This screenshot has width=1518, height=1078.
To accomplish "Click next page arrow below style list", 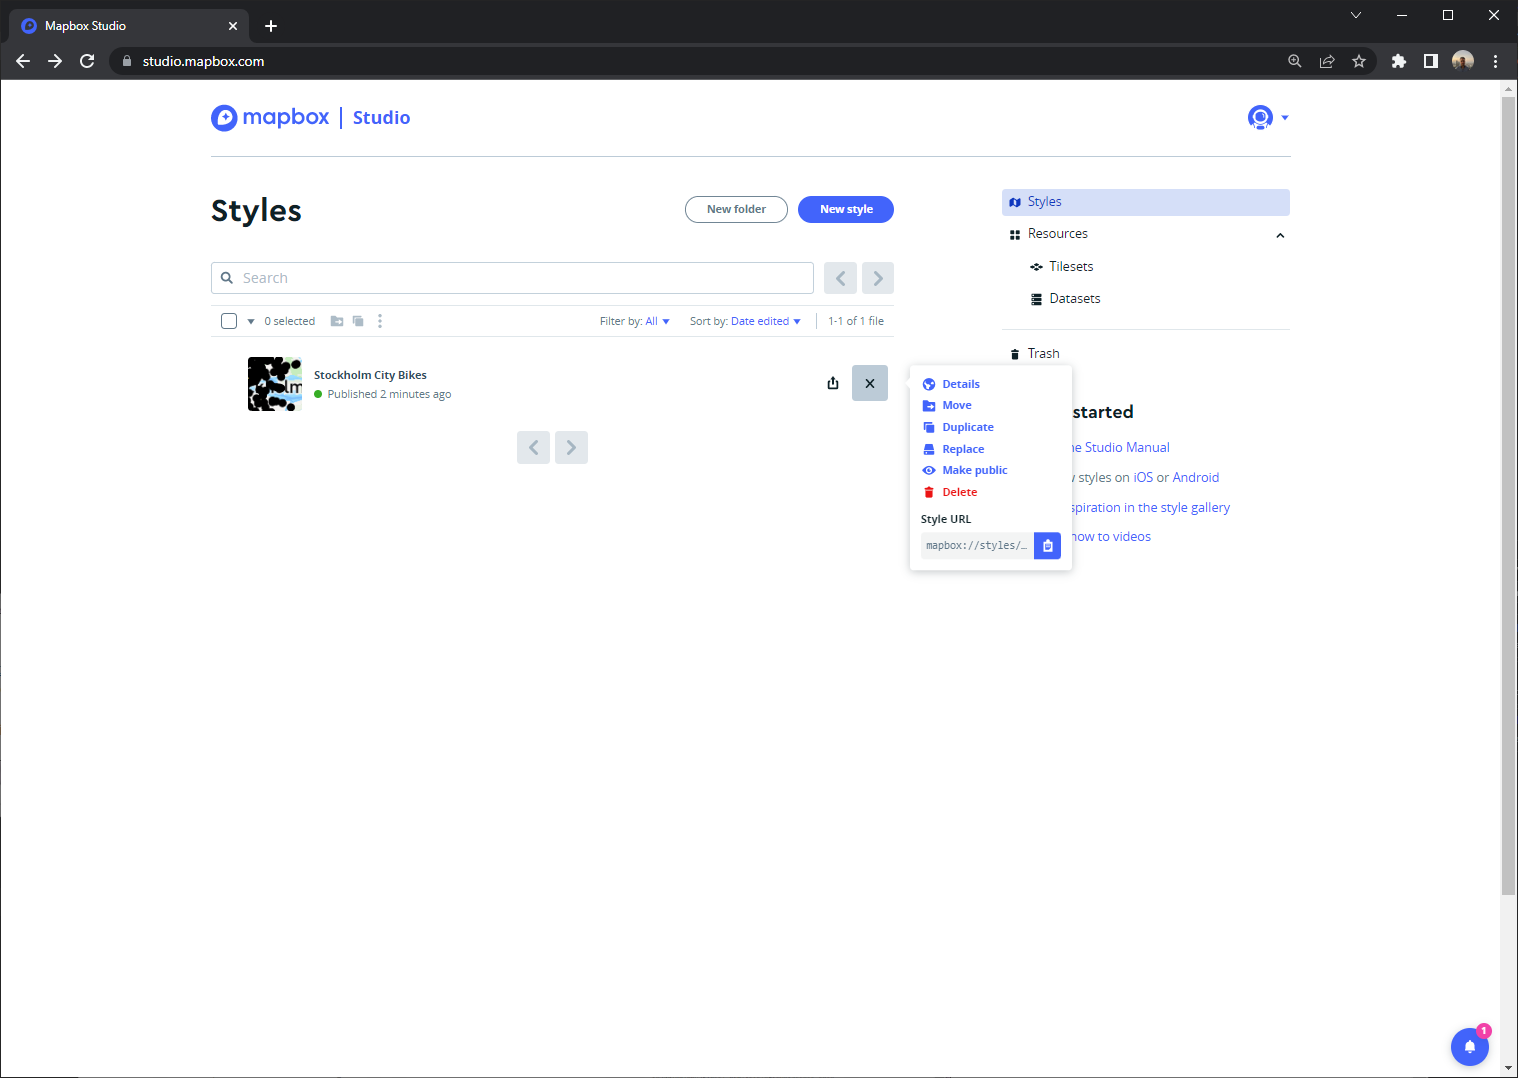I will [571, 447].
